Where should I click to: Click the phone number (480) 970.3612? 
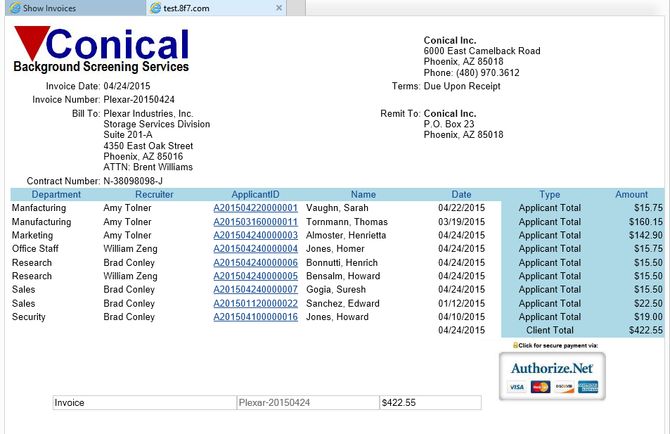tap(488, 73)
